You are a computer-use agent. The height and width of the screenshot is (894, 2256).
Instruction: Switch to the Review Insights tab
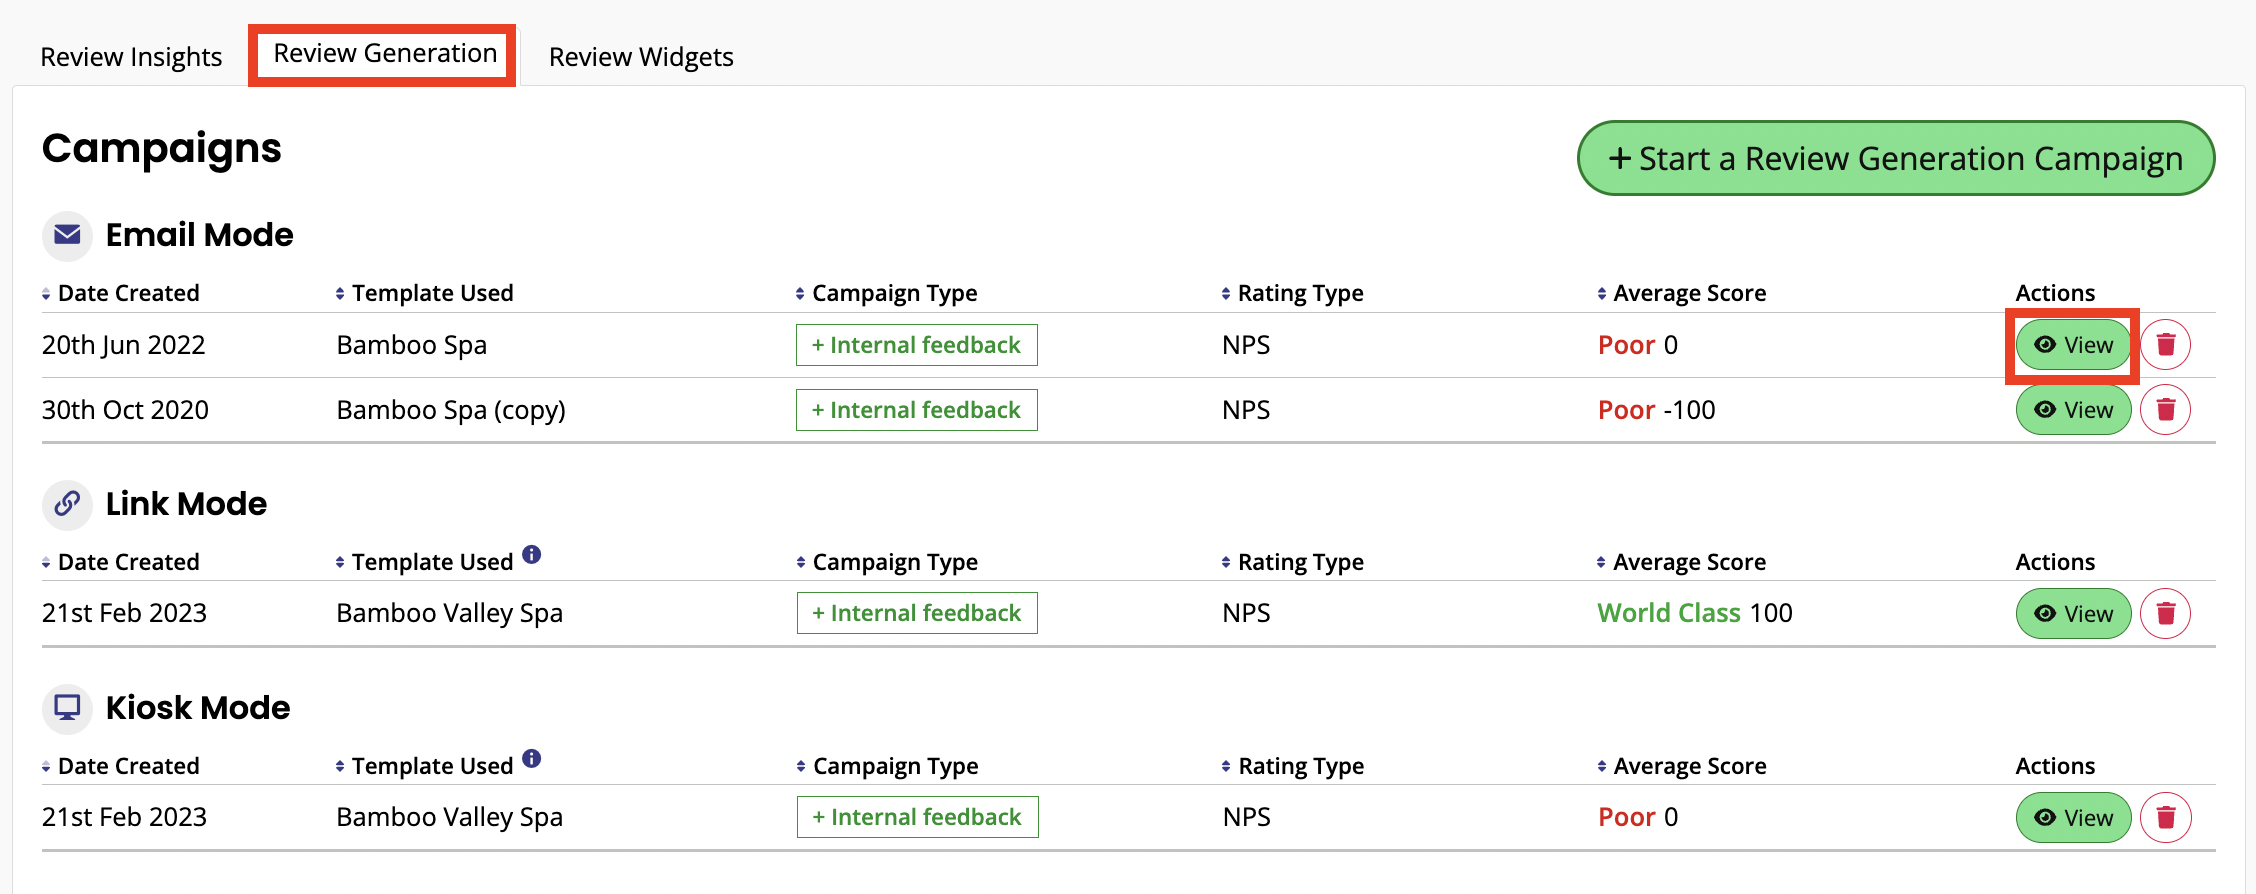click(x=131, y=57)
